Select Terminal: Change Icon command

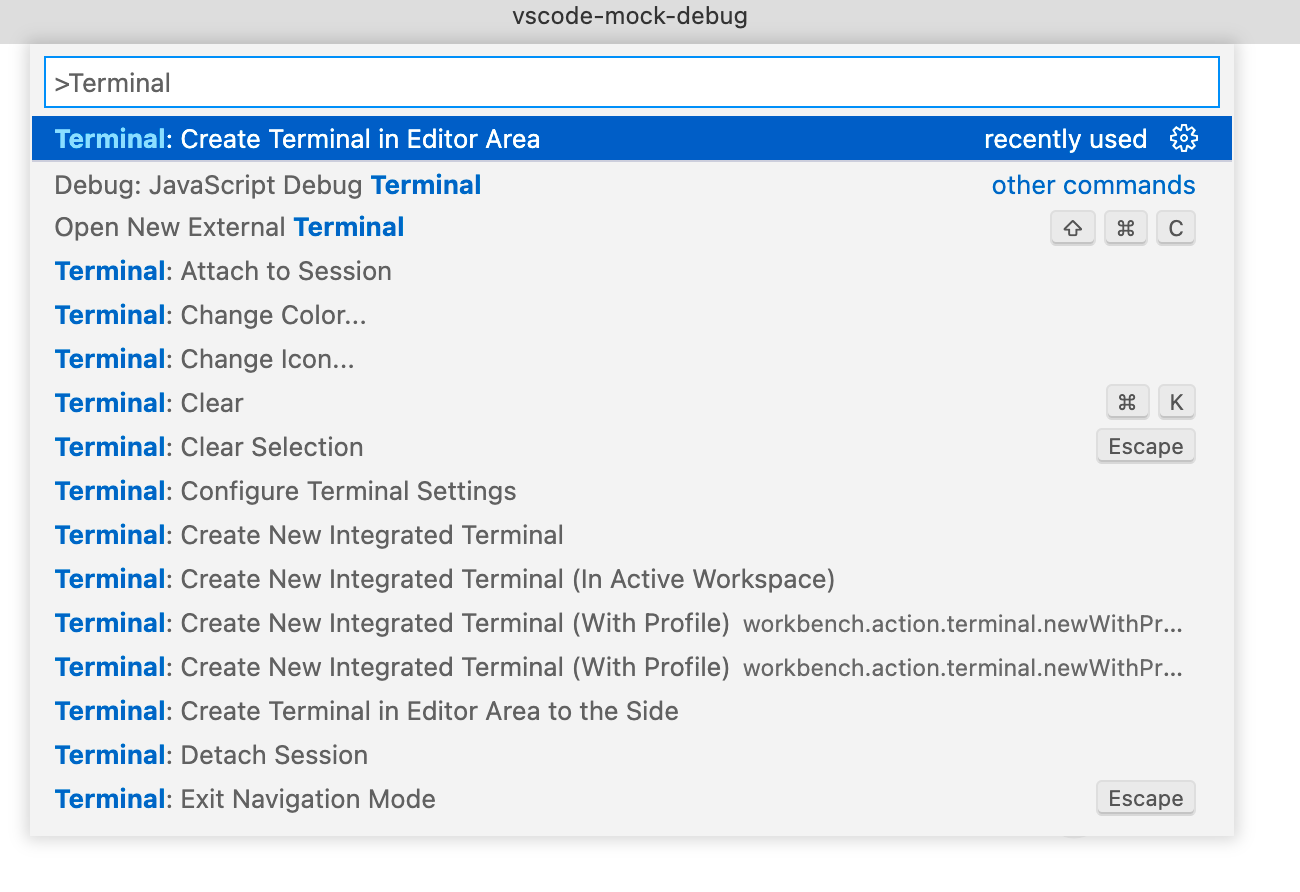(x=203, y=358)
